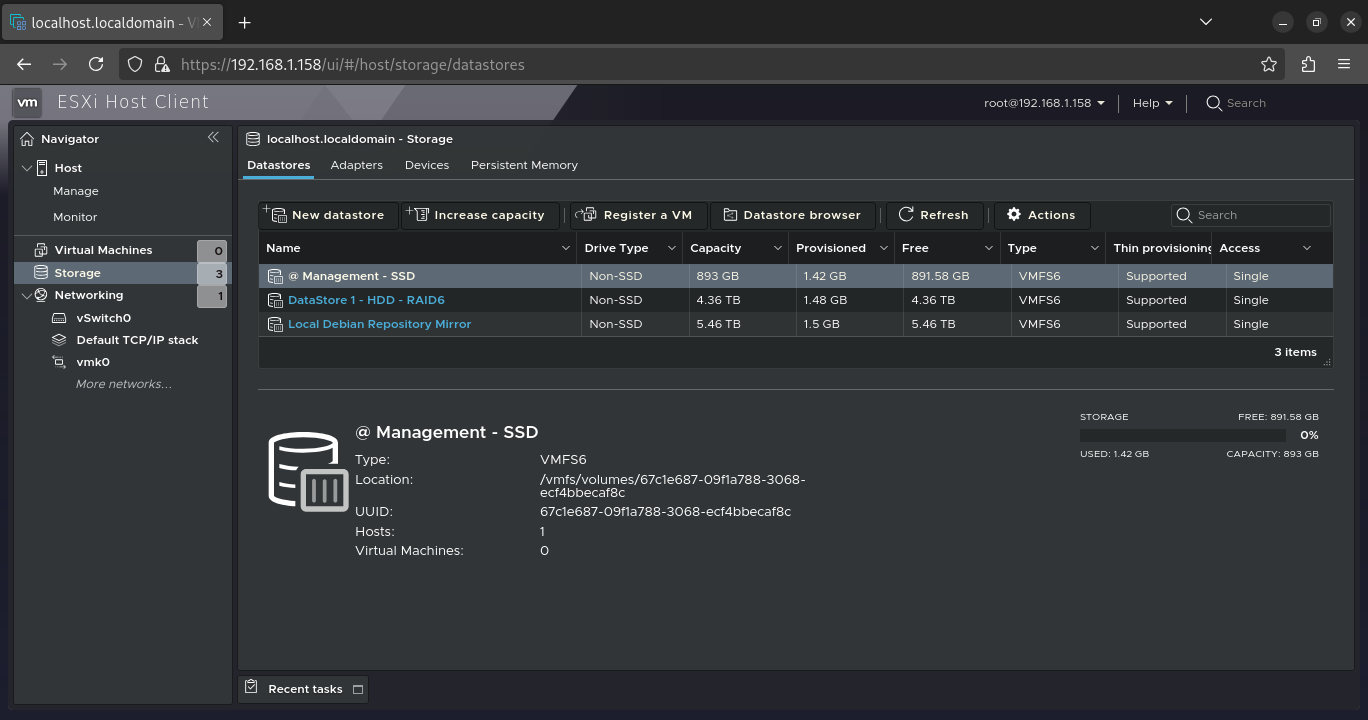Click the Local Debian Repository Mirror row icon

click(x=275, y=324)
